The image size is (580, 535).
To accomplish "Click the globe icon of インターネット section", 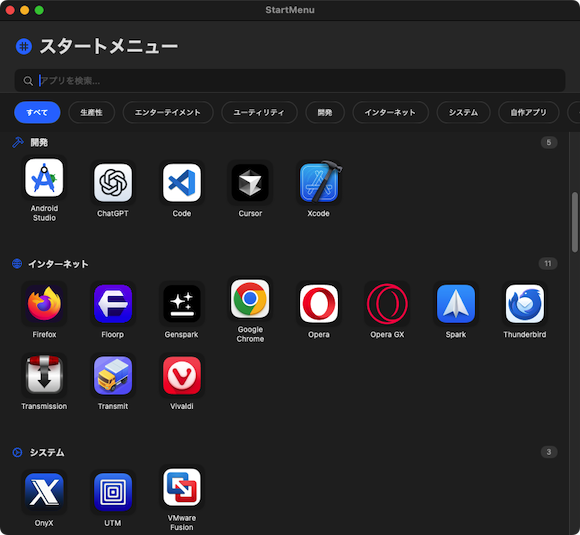I will [17, 264].
